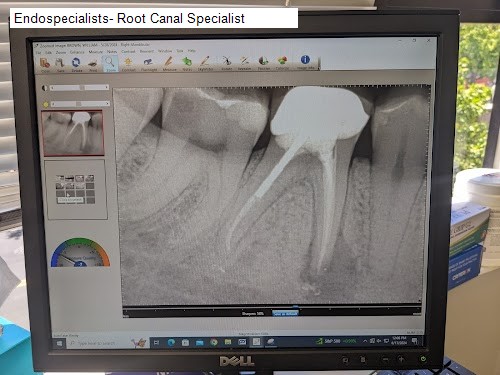The height and width of the screenshot is (375, 500).
Task: Click the image mount grid preview
Action: pos(75,189)
